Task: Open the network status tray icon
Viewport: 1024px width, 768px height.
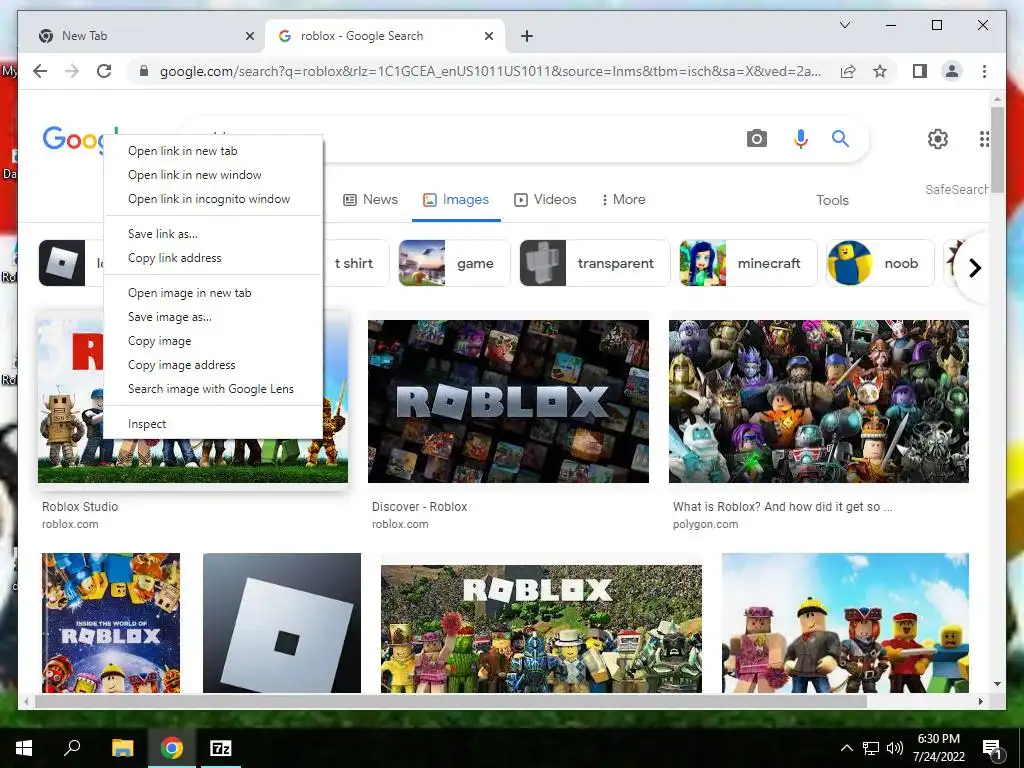Action: pos(871,748)
